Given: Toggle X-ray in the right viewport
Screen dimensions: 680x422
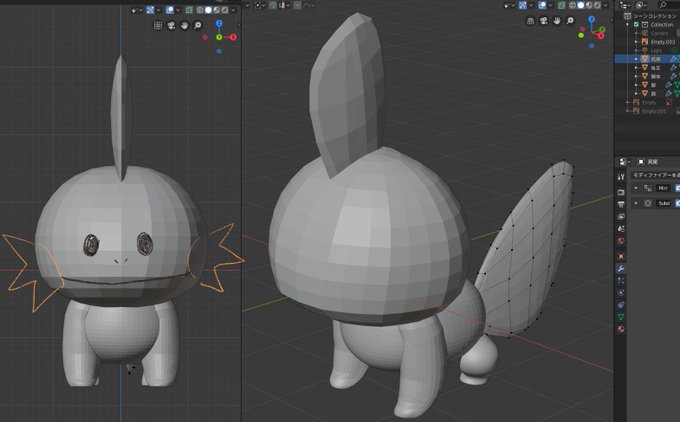Looking at the screenshot, I should click(562, 5).
